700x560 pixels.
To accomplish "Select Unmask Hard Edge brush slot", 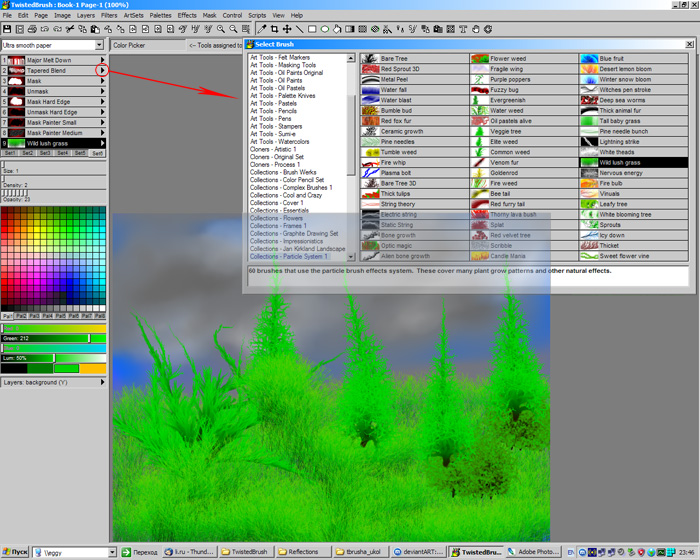I will (x=54, y=112).
